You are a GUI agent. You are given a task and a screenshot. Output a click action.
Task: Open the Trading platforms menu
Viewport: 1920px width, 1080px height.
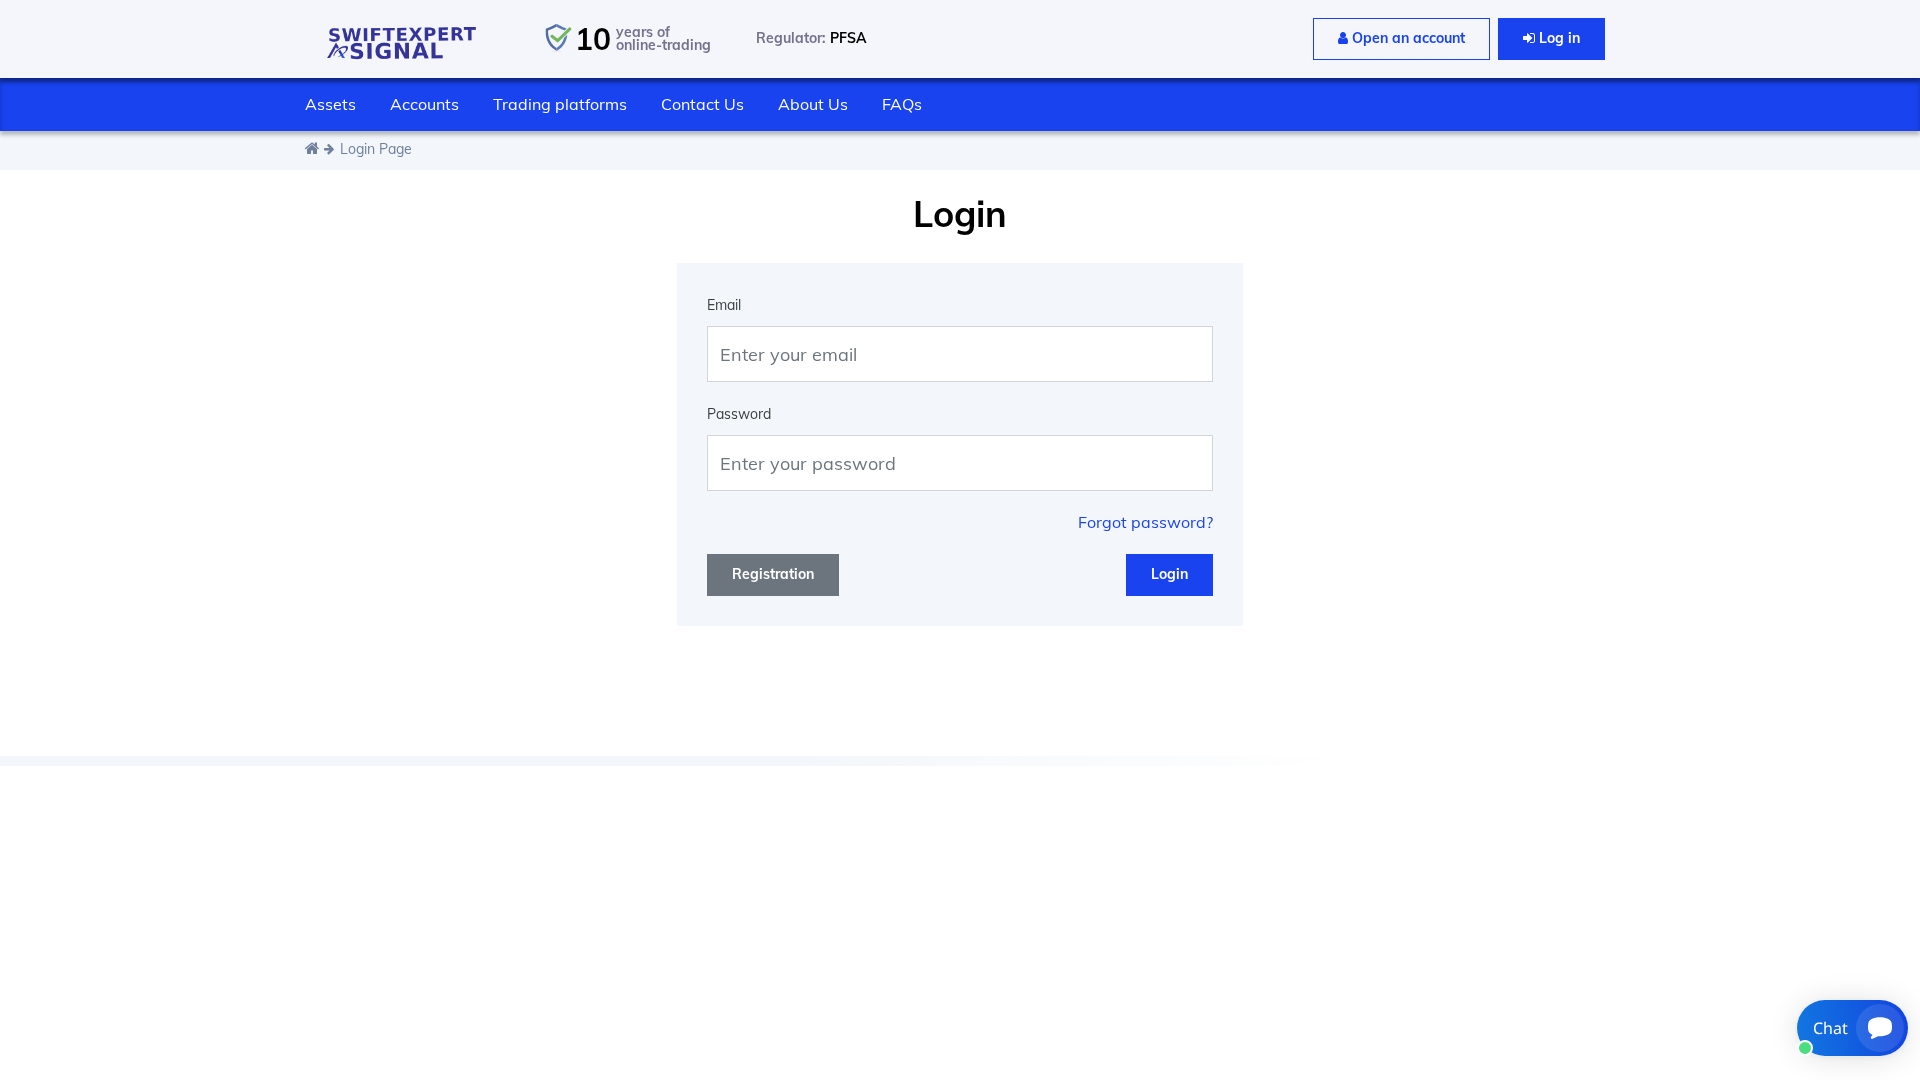coord(560,104)
